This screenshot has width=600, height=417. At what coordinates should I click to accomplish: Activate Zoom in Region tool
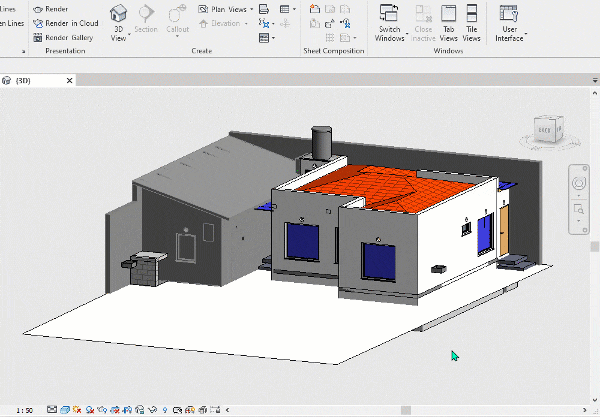pyautogui.click(x=579, y=209)
